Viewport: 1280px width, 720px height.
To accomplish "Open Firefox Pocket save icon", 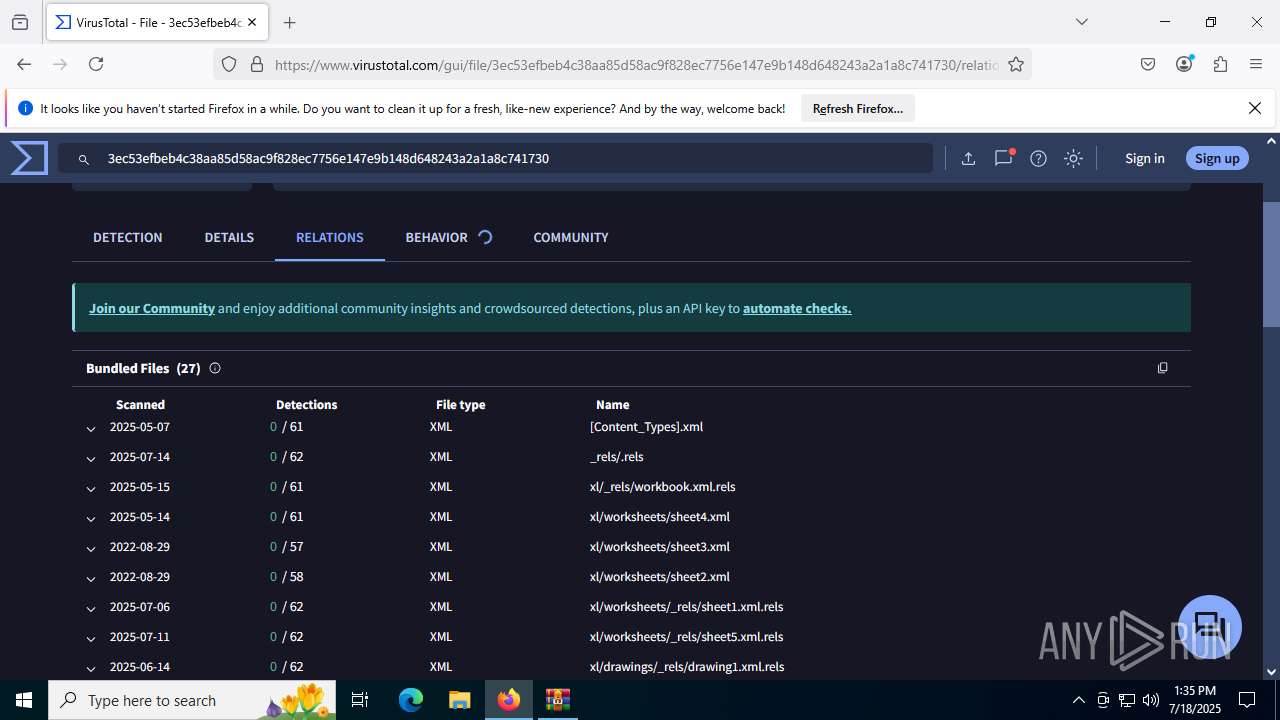I will [1148, 64].
